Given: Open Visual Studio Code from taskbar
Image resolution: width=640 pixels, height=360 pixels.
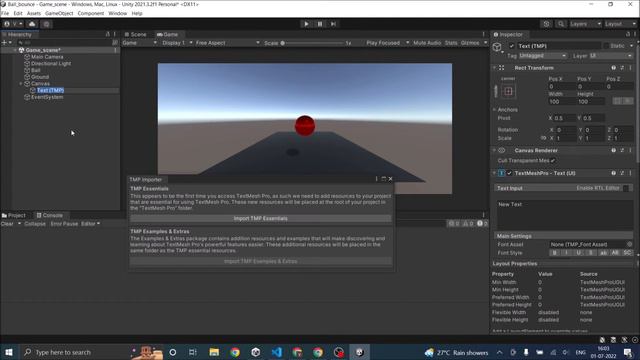Looking at the screenshot, I should (276, 352).
